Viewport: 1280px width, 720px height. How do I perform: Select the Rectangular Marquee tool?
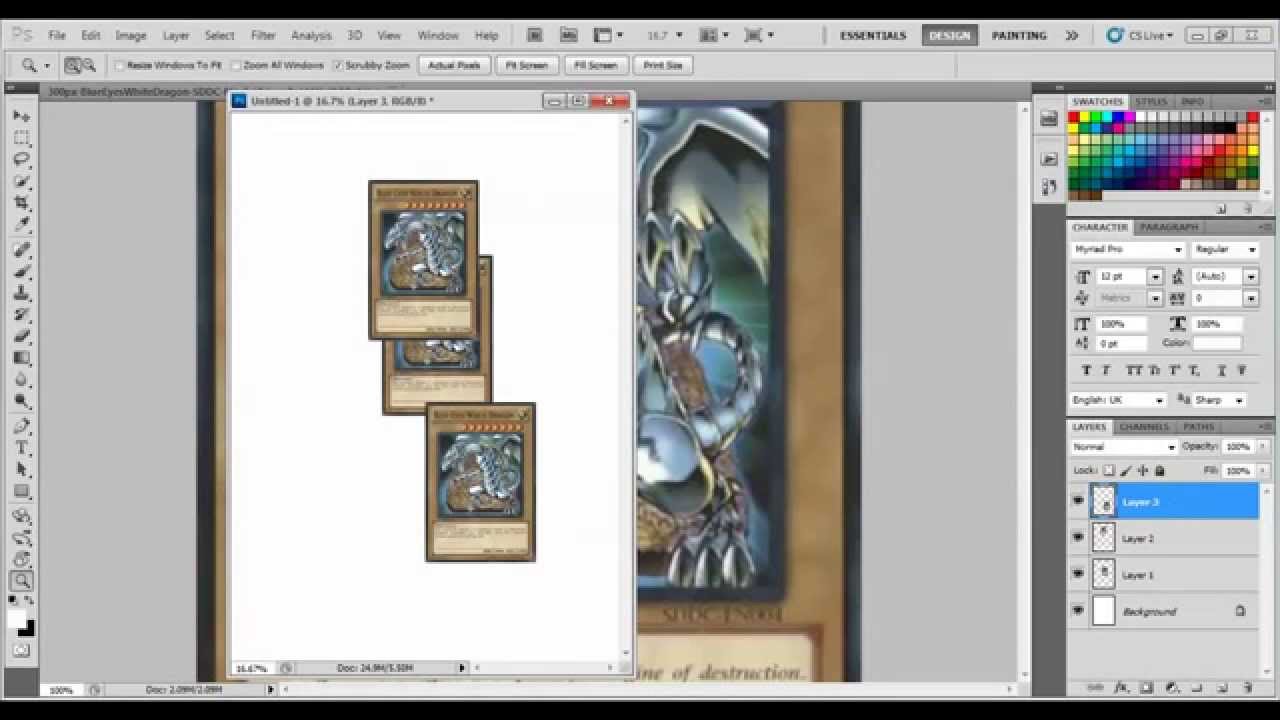(x=21, y=138)
